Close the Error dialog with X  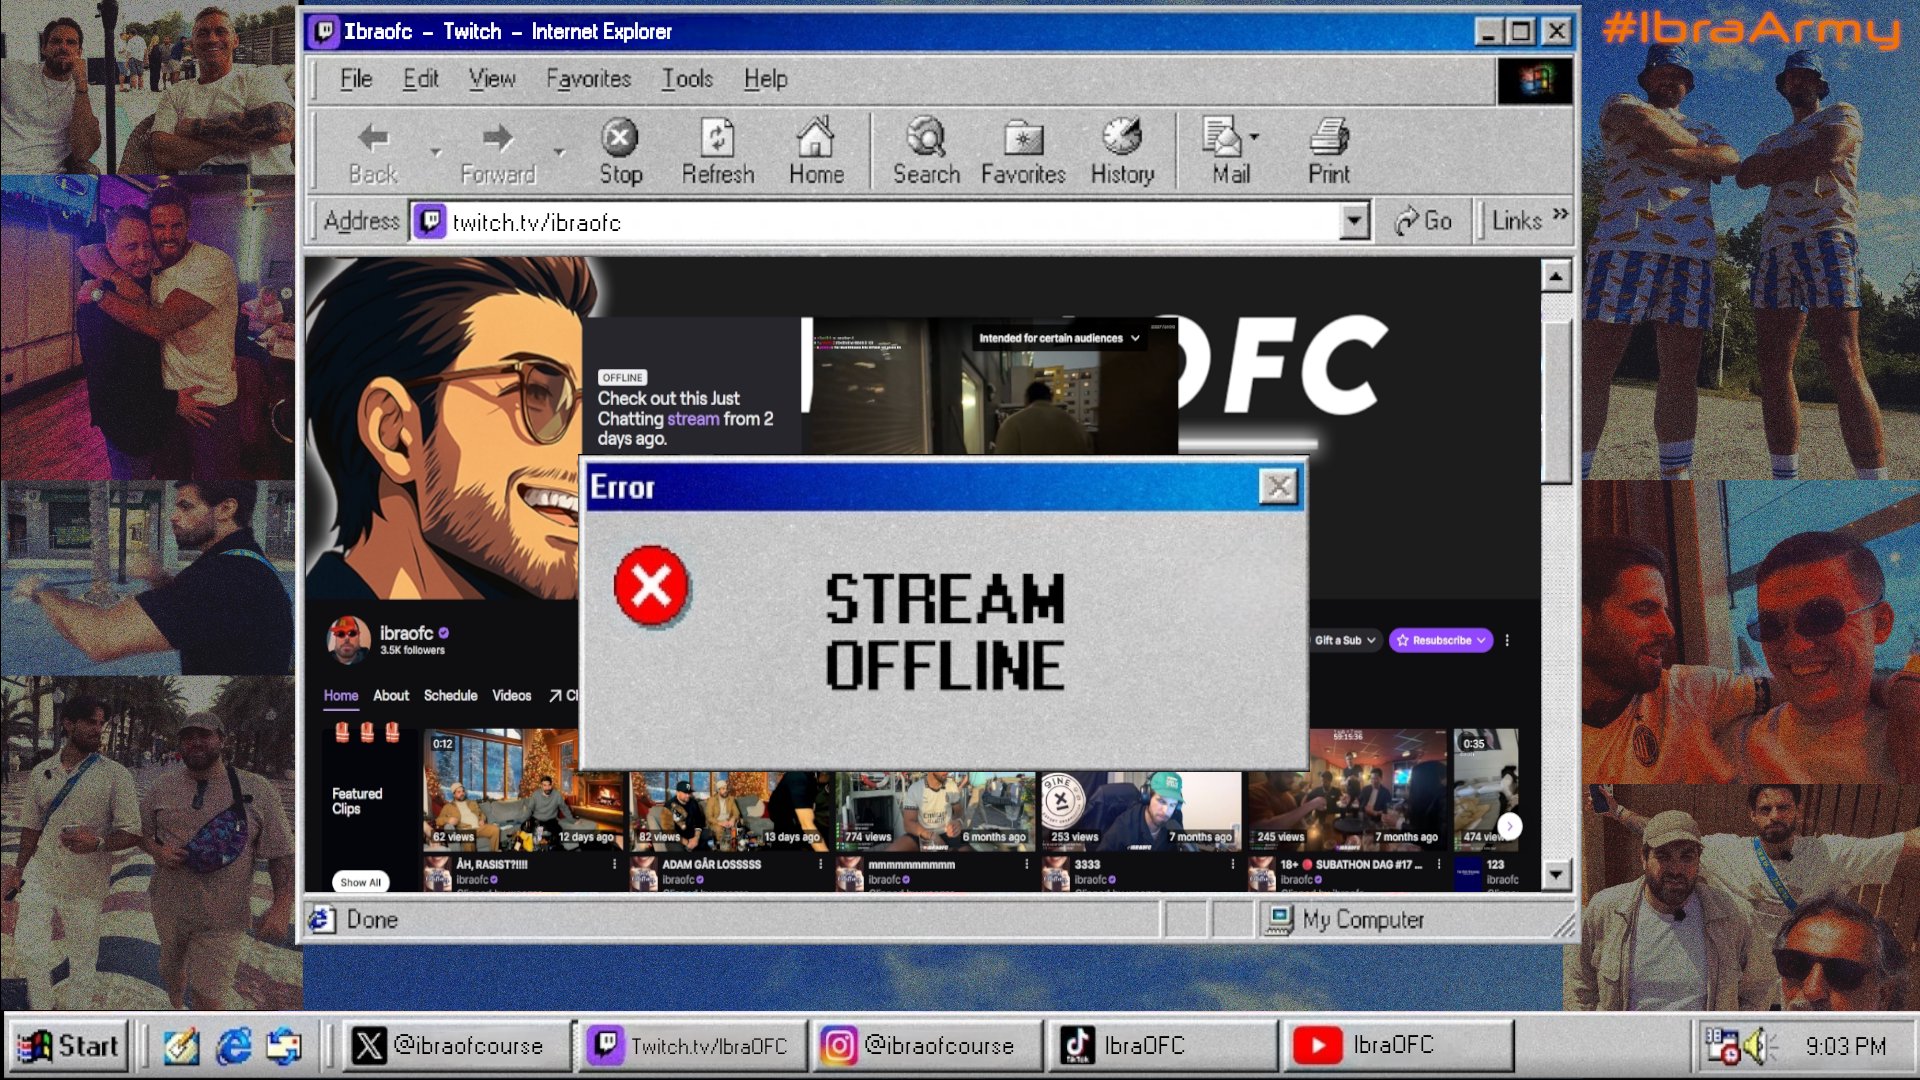coord(1278,487)
